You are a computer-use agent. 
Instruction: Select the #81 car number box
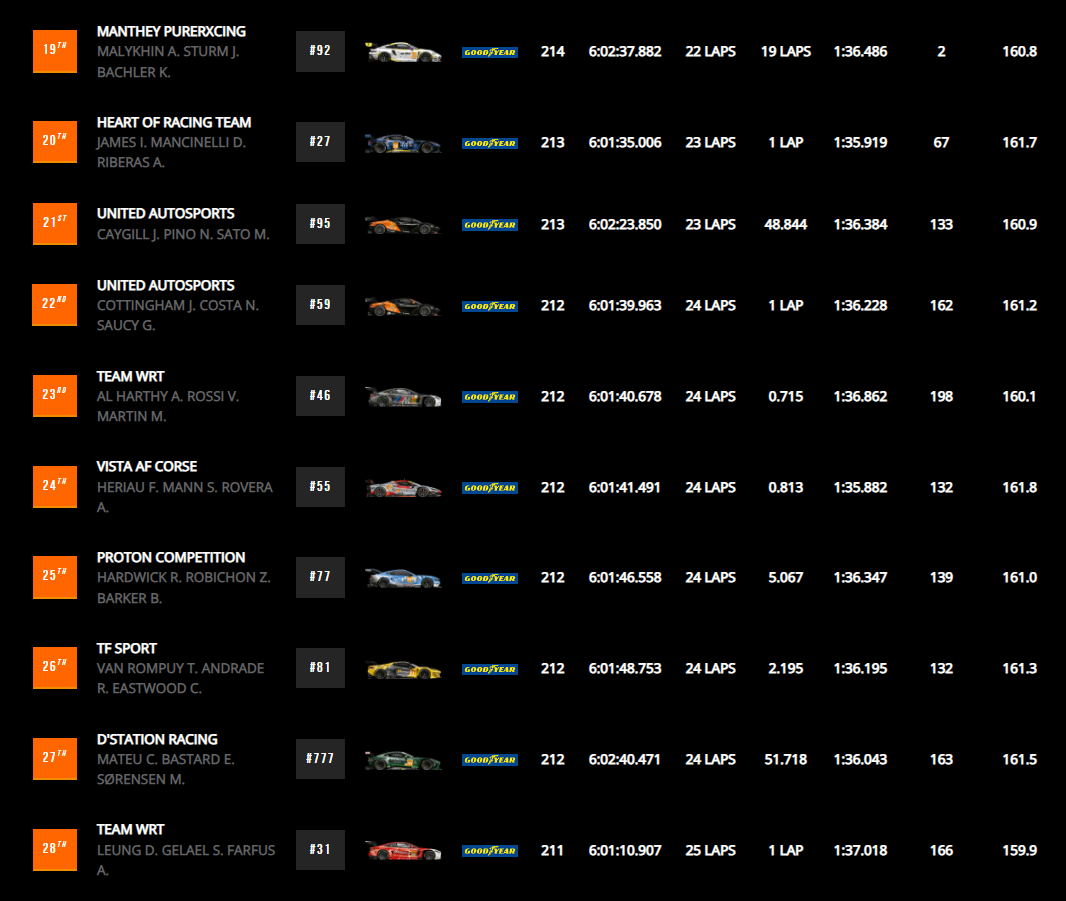tap(320, 668)
